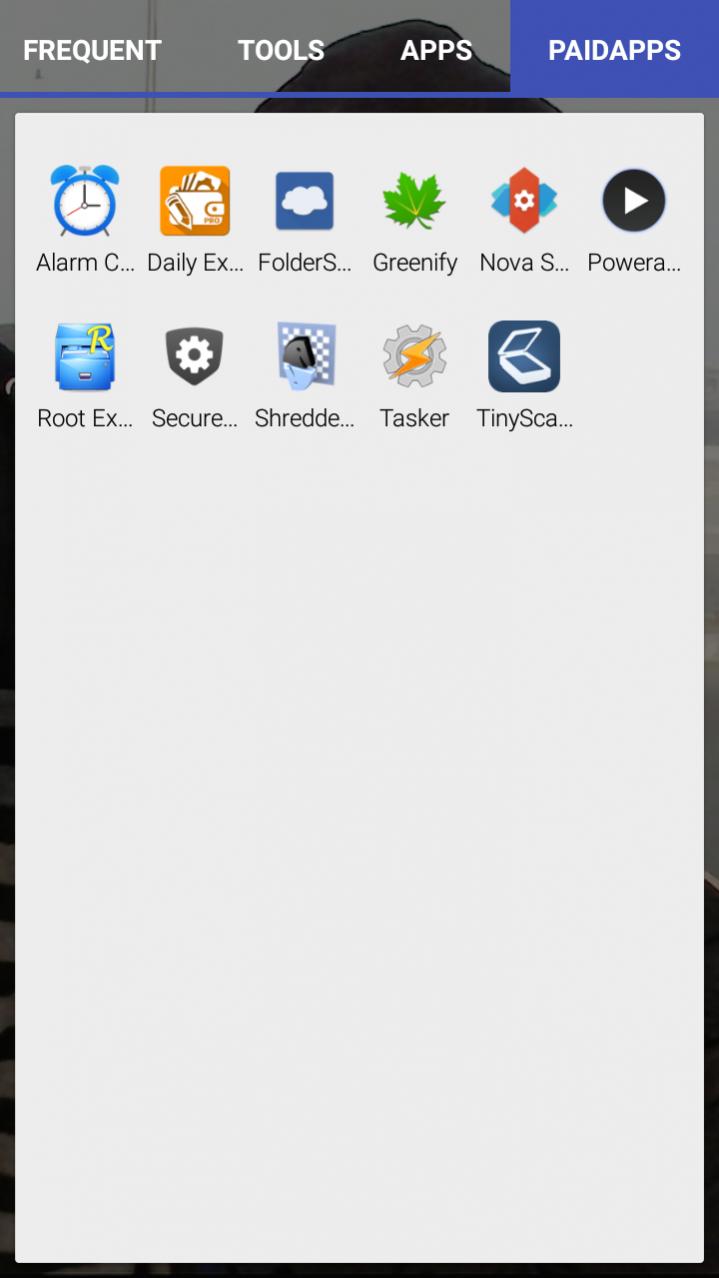
Task: Open the Root Explorer blue drawer icon
Action: (85, 356)
